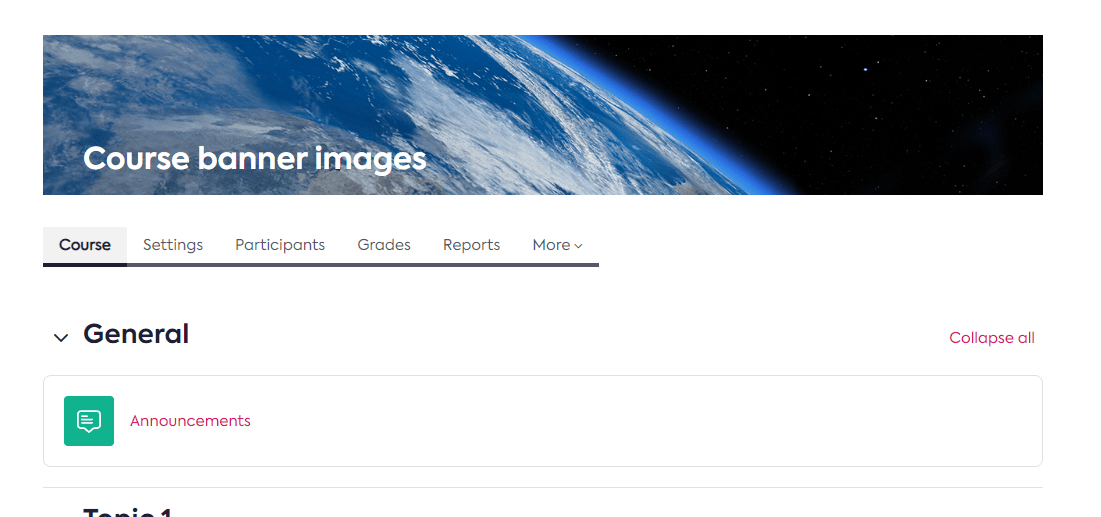Open the More navigation menu

(x=556, y=245)
